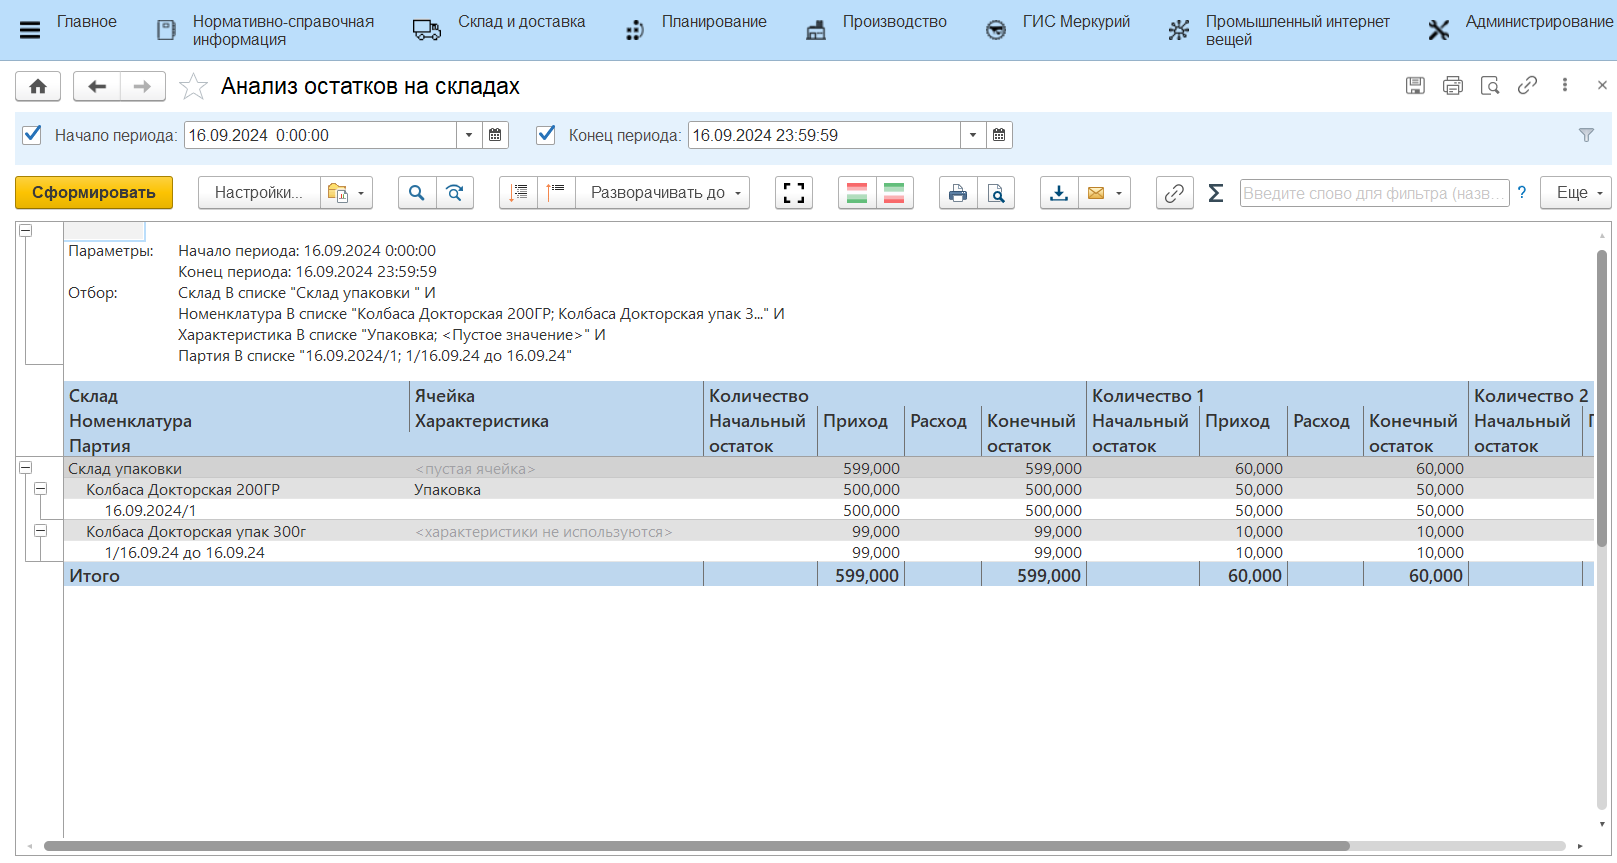
Task: Open the Производство menu section
Action: tap(894, 22)
